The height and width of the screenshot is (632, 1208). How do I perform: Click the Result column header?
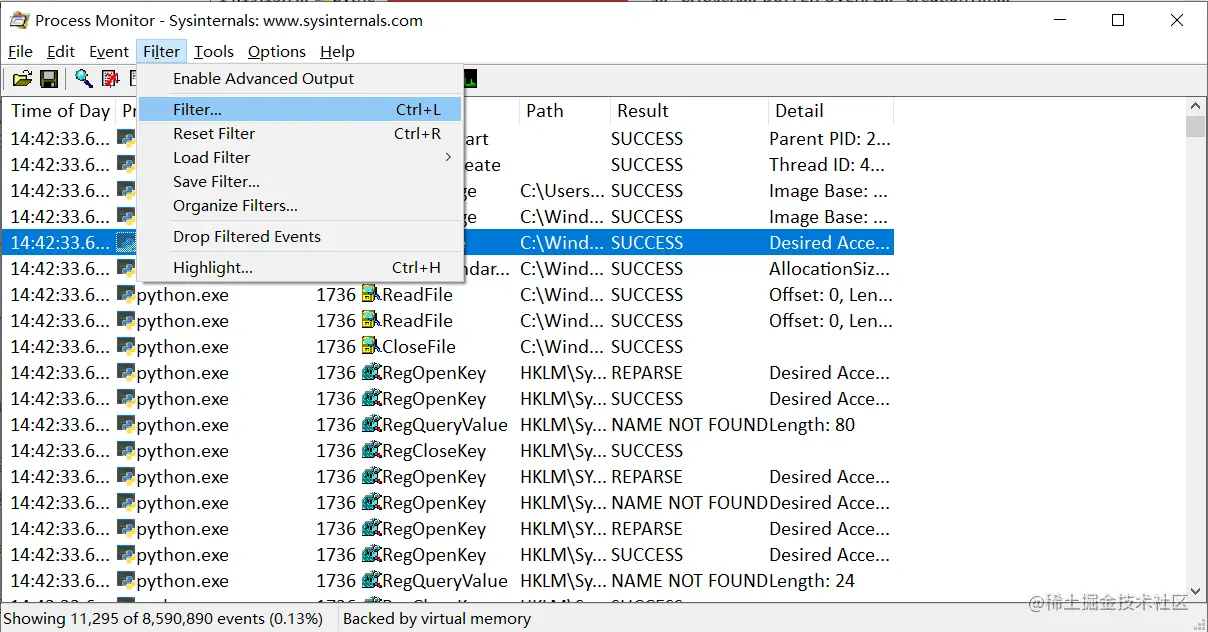point(688,111)
